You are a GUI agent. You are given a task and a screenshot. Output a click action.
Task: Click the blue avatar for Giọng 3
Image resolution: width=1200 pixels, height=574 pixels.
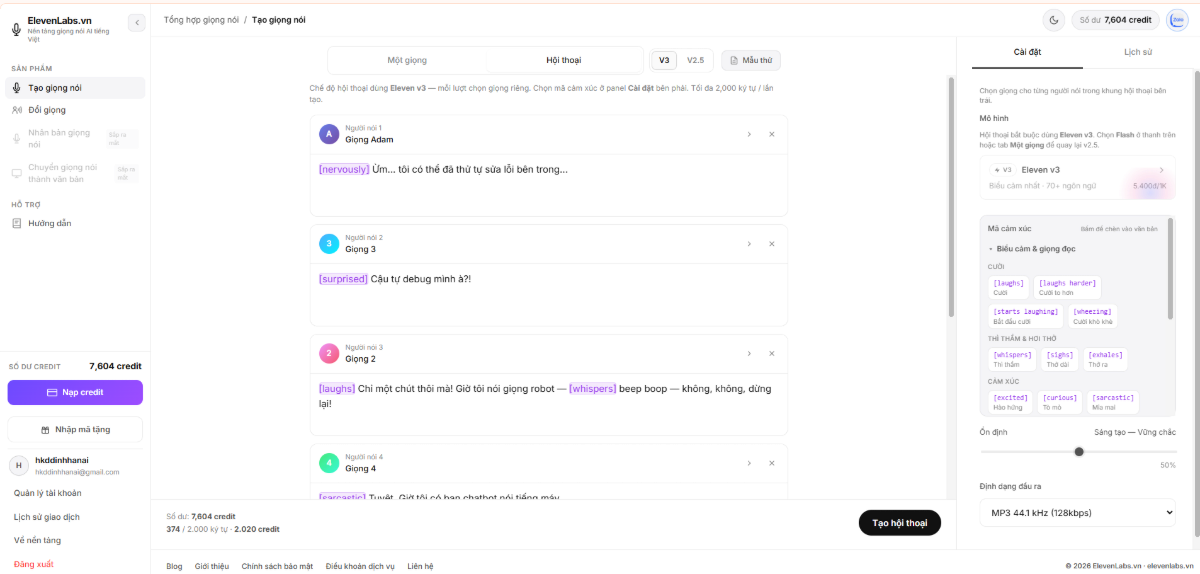(x=329, y=244)
